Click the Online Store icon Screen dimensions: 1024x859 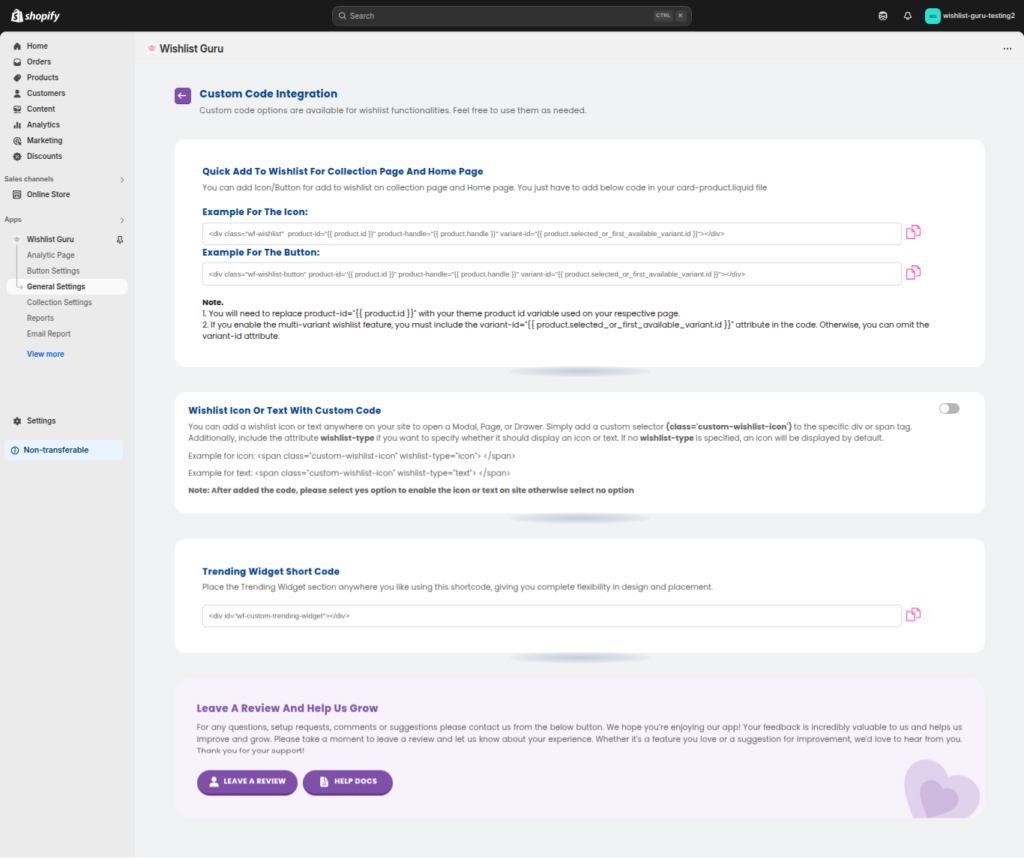17,195
